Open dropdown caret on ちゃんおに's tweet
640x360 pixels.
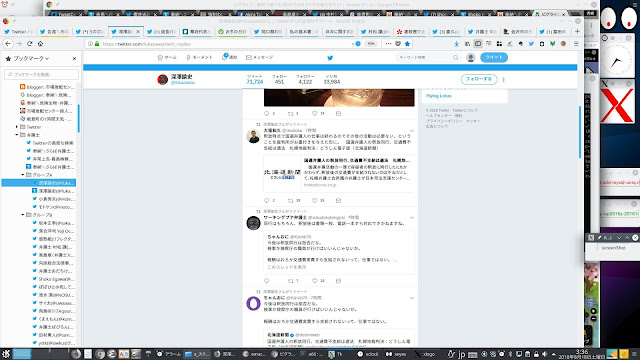click(x=412, y=298)
